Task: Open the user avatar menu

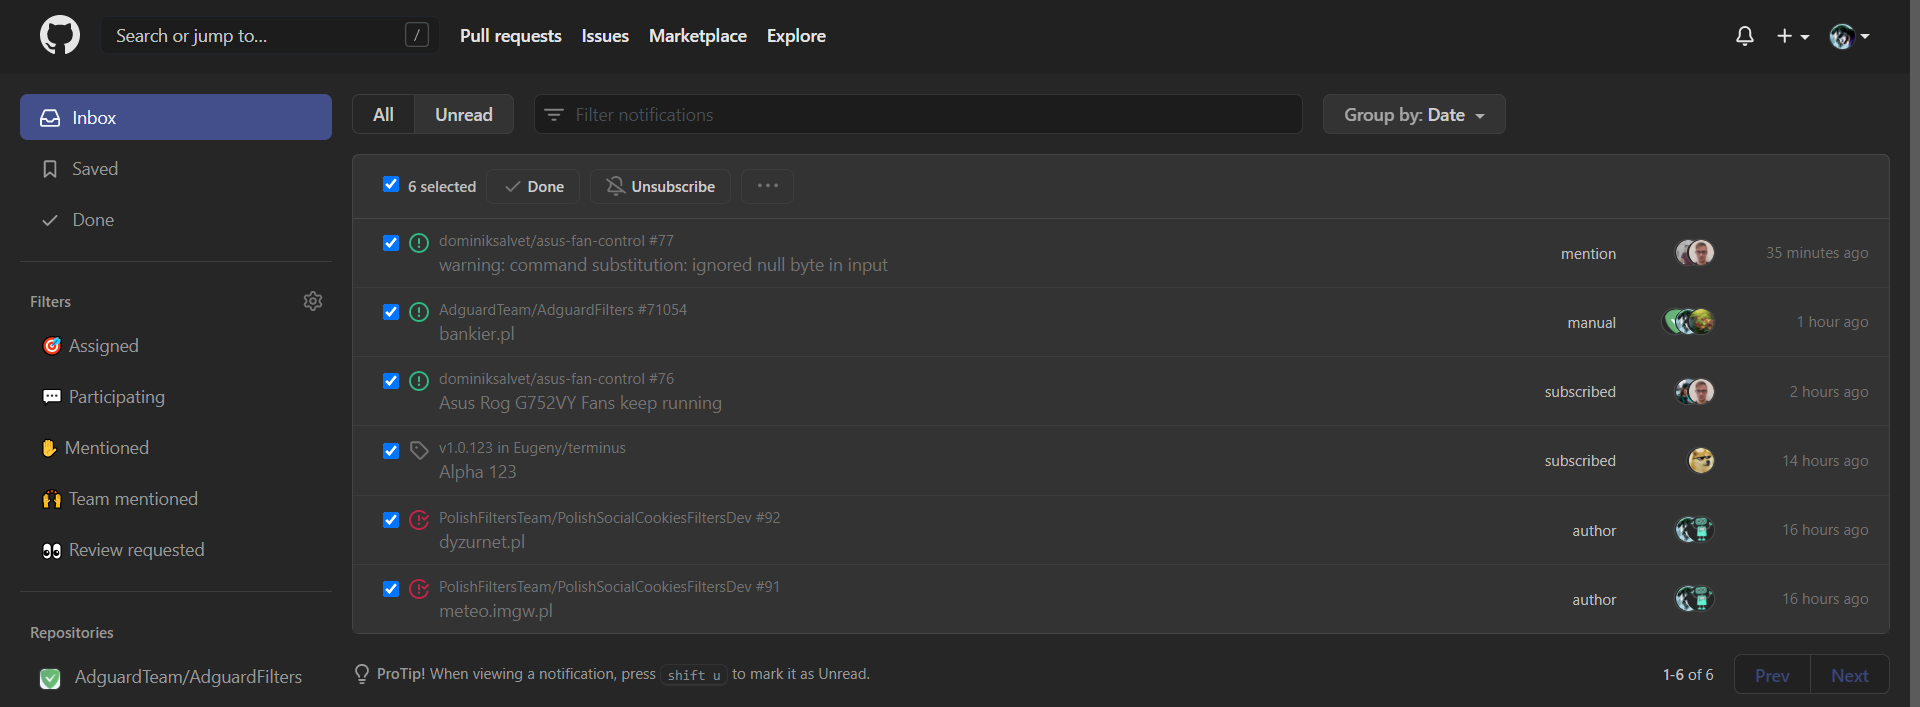Action: [x=1849, y=36]
